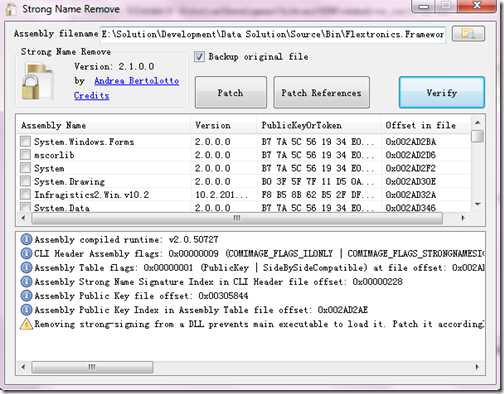
Task: Click the Strong Name Remove title bar icon
Action: point(10,9)
